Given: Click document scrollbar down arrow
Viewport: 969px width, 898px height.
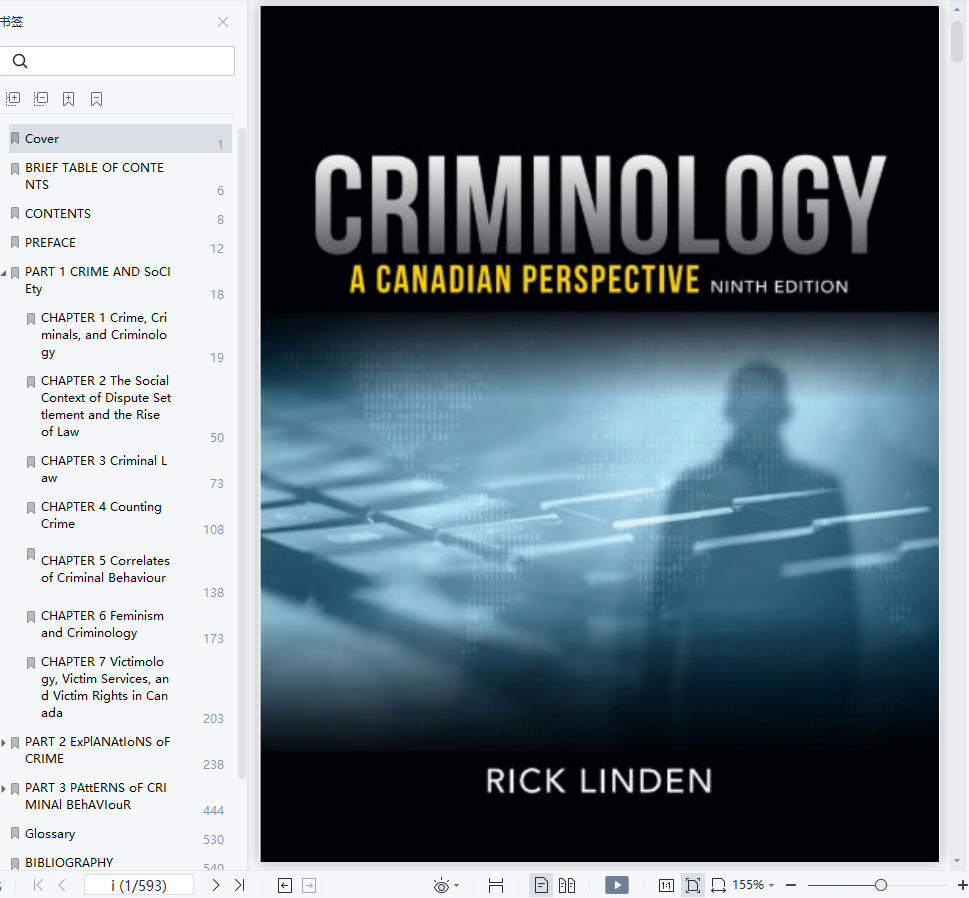Looking at the screenshot, I should 957,860.
